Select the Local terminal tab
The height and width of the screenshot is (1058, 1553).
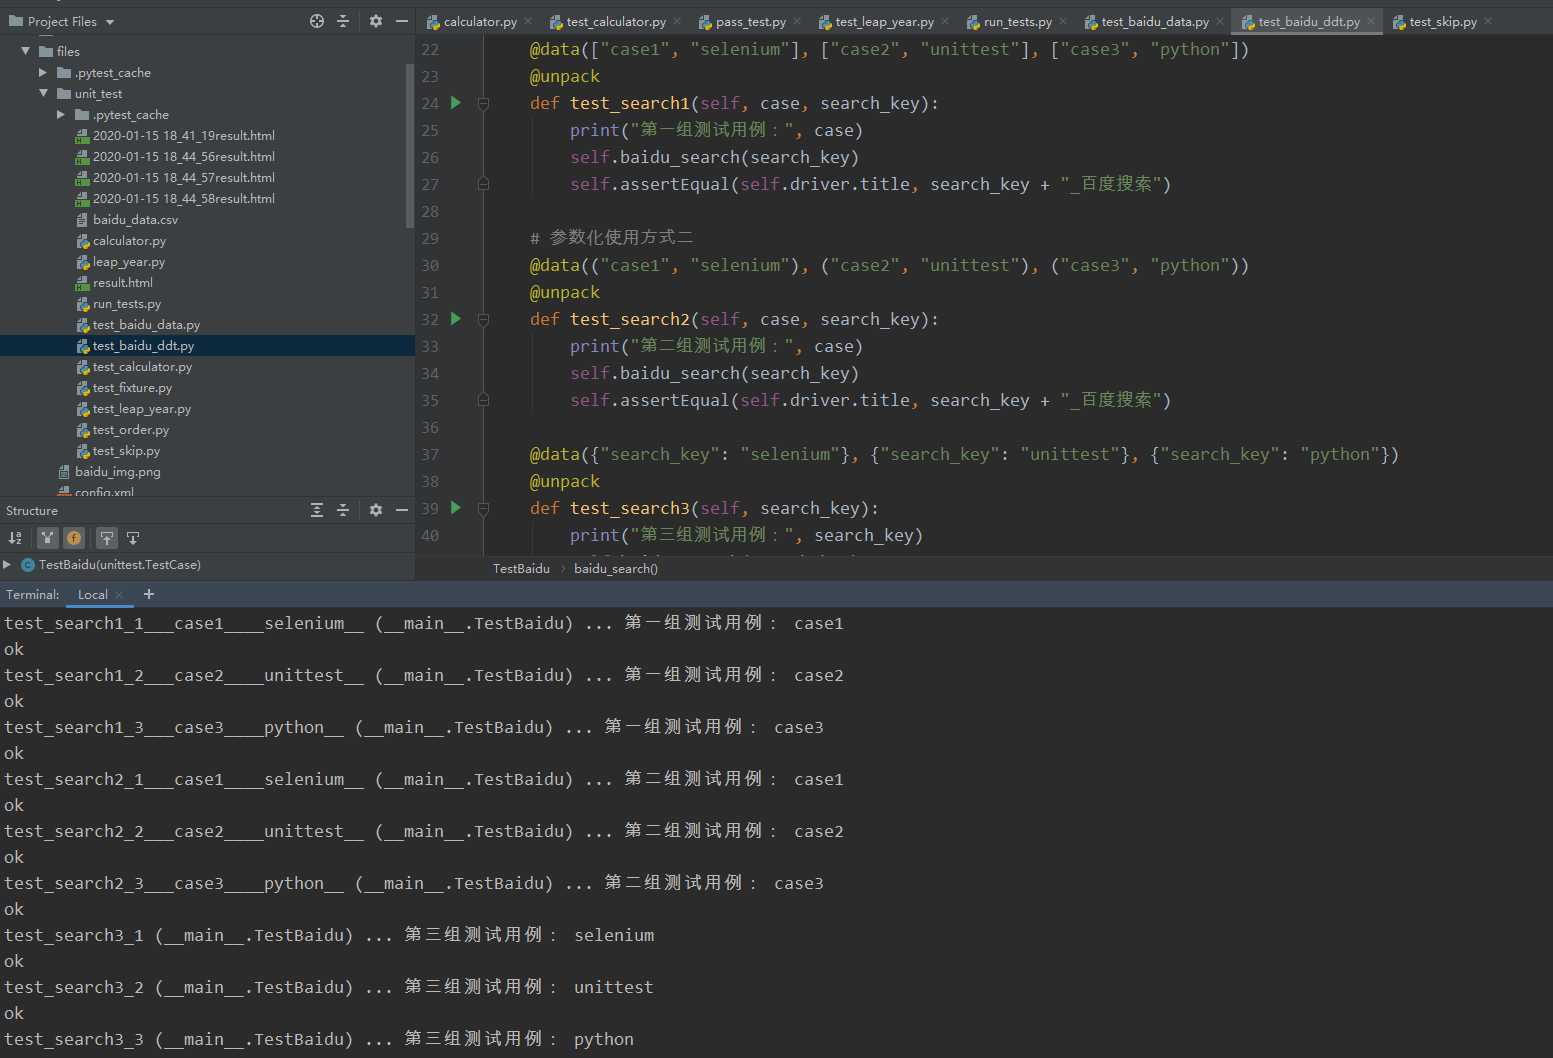pos(93,594)
